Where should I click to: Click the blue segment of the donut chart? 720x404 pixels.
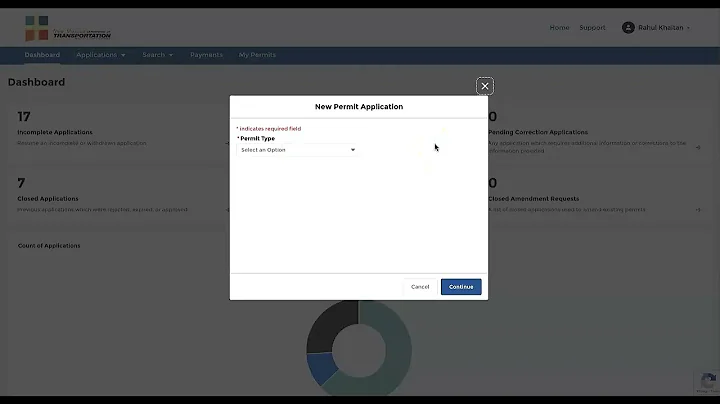[322, 367]
